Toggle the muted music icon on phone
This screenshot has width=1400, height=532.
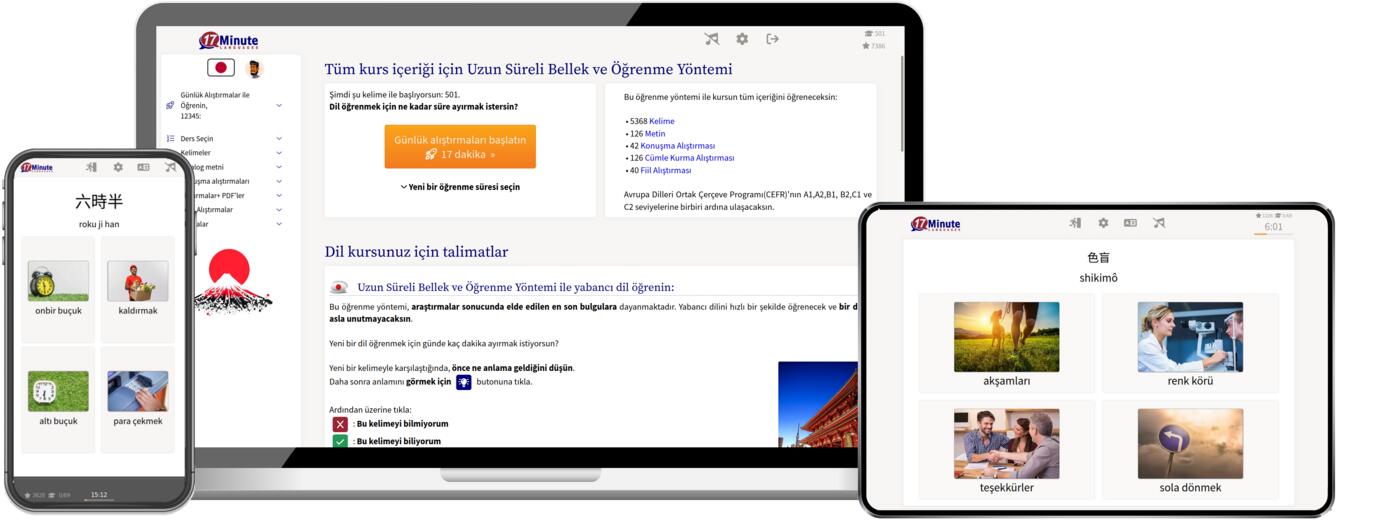pyautogui.click(x=170, y=167)
